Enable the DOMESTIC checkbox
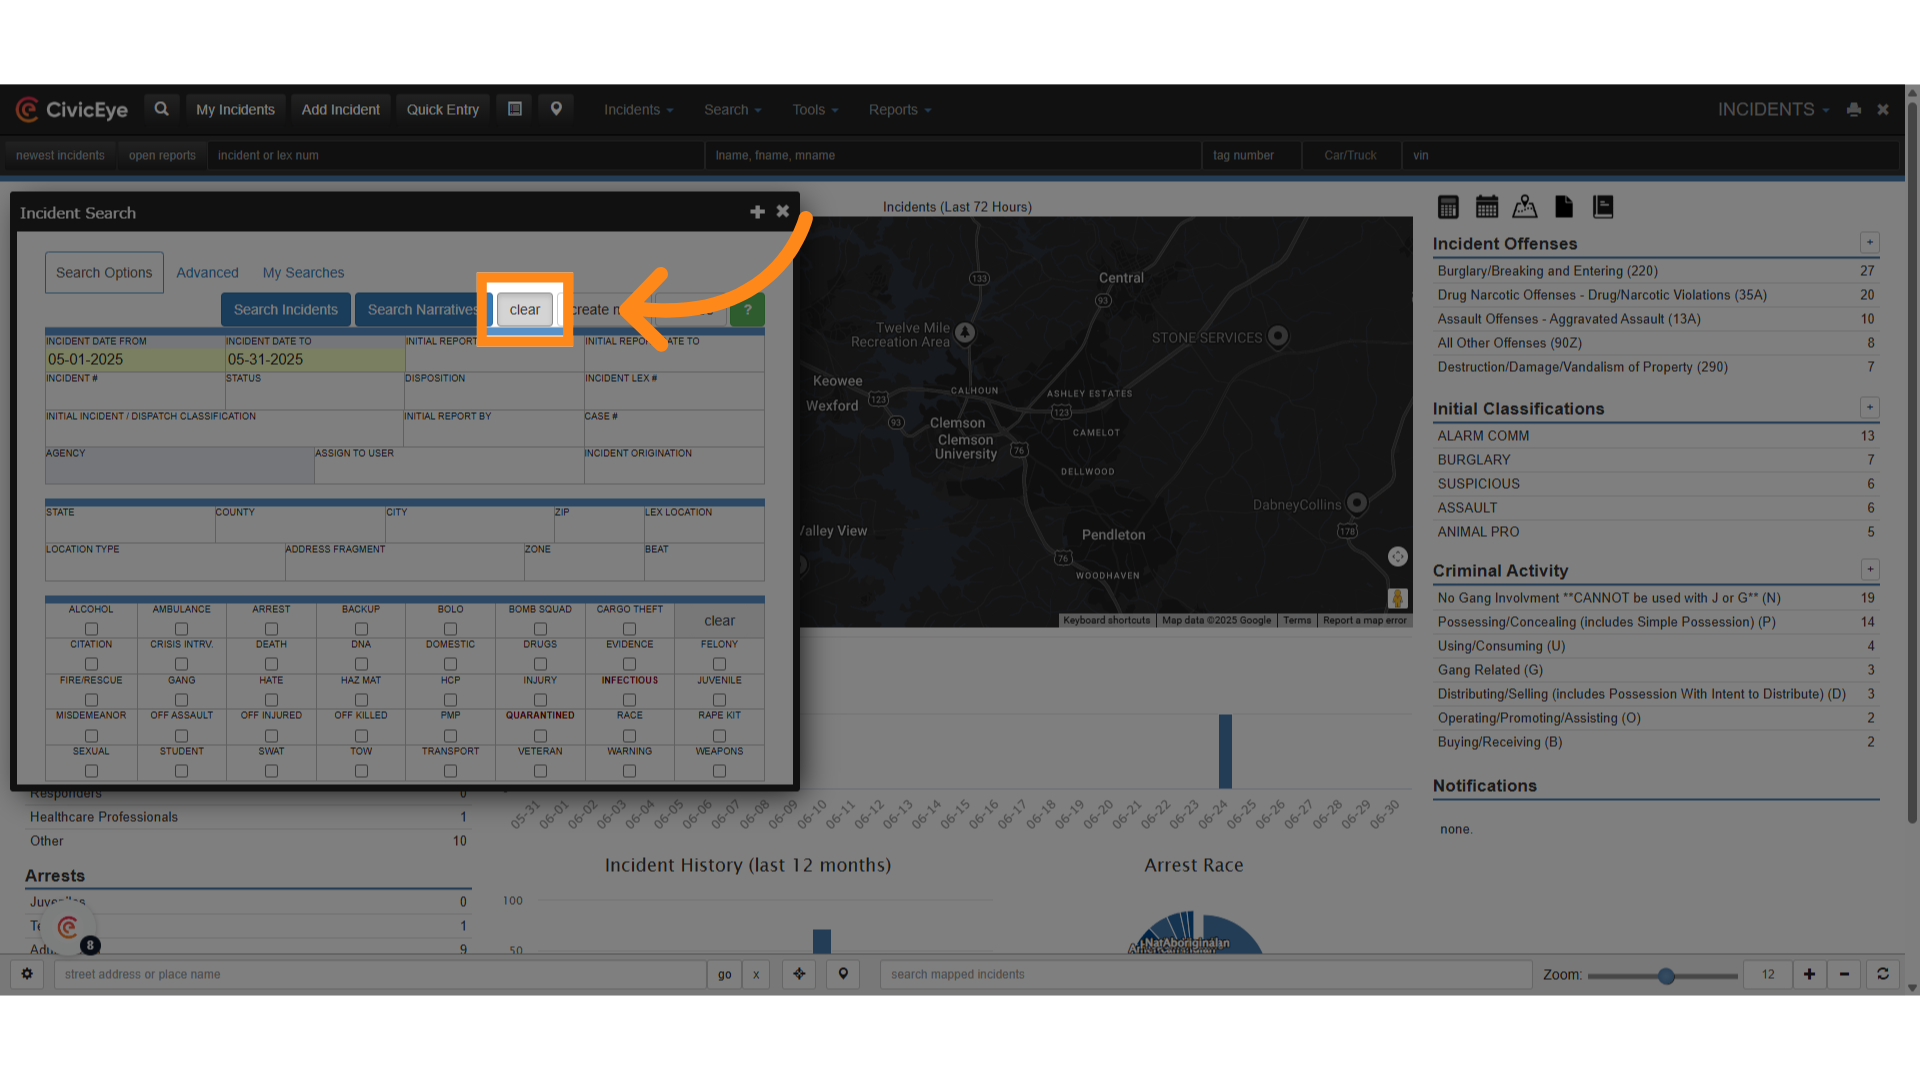The image size is (1920, 1080). pyautogui.click(x=450, y=664)
